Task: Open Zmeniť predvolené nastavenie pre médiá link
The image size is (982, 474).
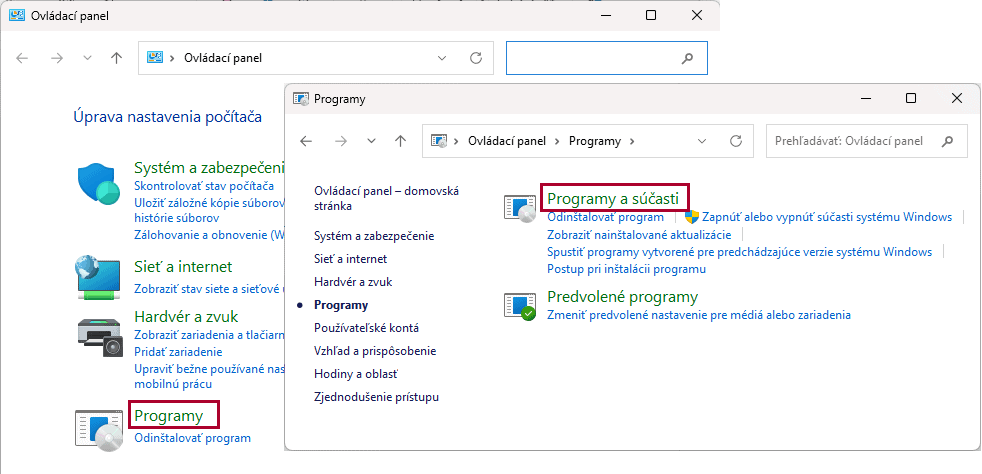Action: coord(698,315)
